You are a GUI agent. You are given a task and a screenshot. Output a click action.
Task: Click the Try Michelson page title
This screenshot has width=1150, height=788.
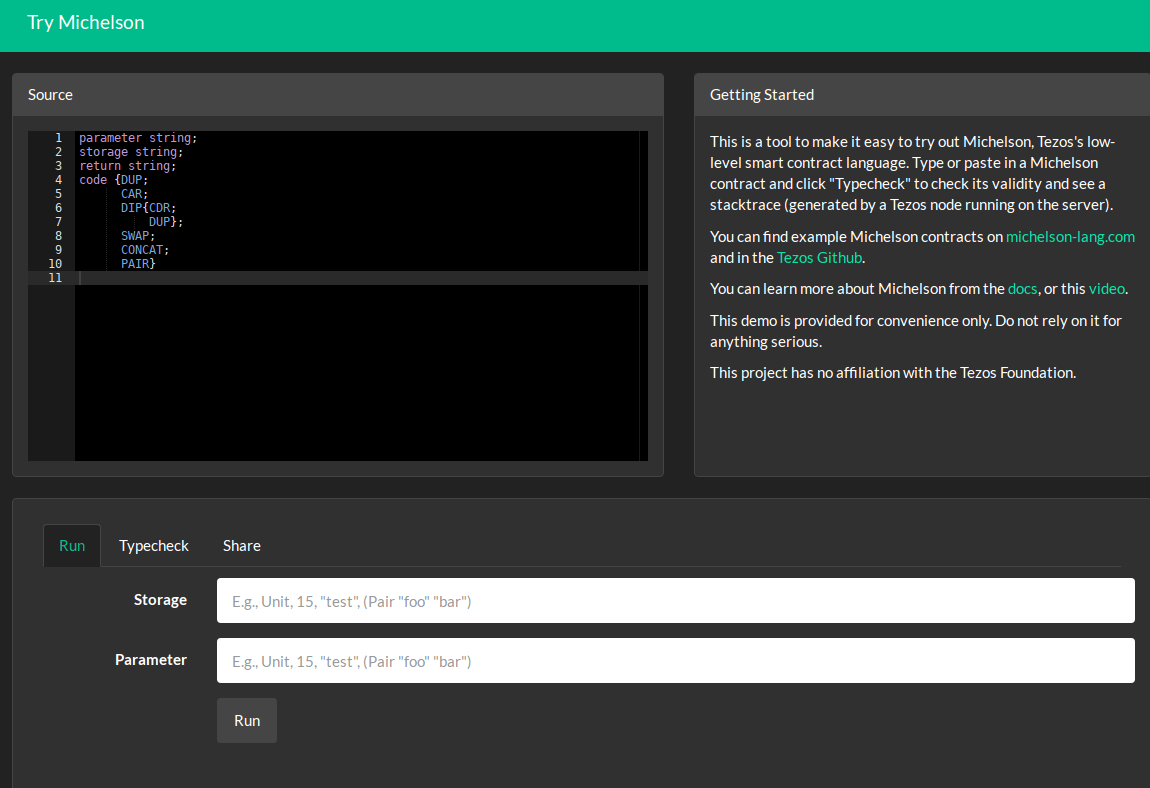(x=86, y=22)
